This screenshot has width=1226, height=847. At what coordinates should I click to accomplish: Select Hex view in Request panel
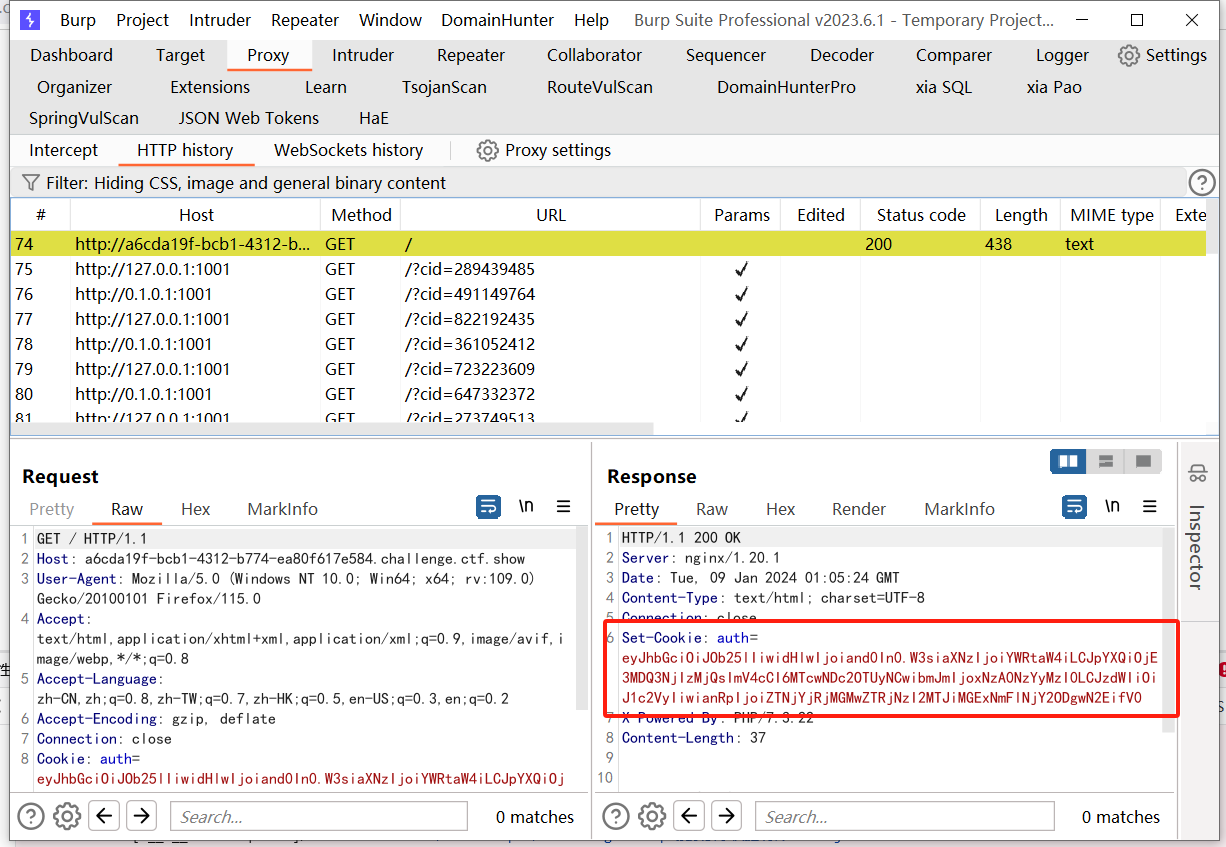196,509
